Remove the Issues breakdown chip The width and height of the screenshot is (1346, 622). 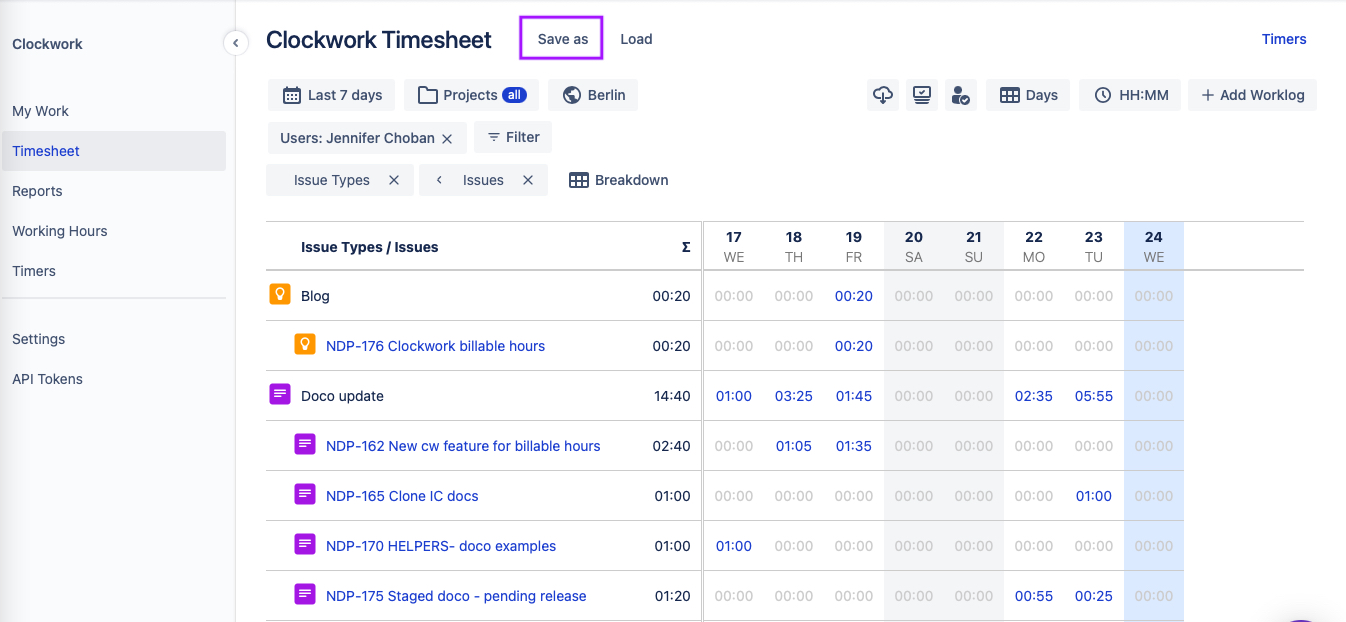(x=528, y=180)
